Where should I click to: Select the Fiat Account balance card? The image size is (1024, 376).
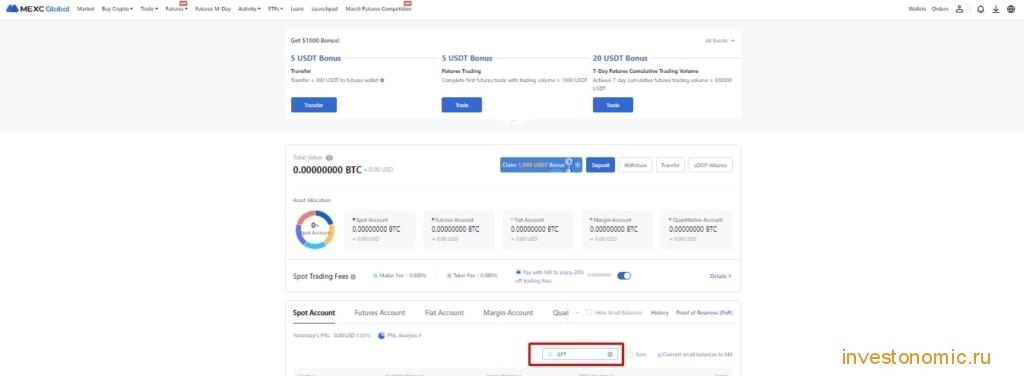click(539, 229)
